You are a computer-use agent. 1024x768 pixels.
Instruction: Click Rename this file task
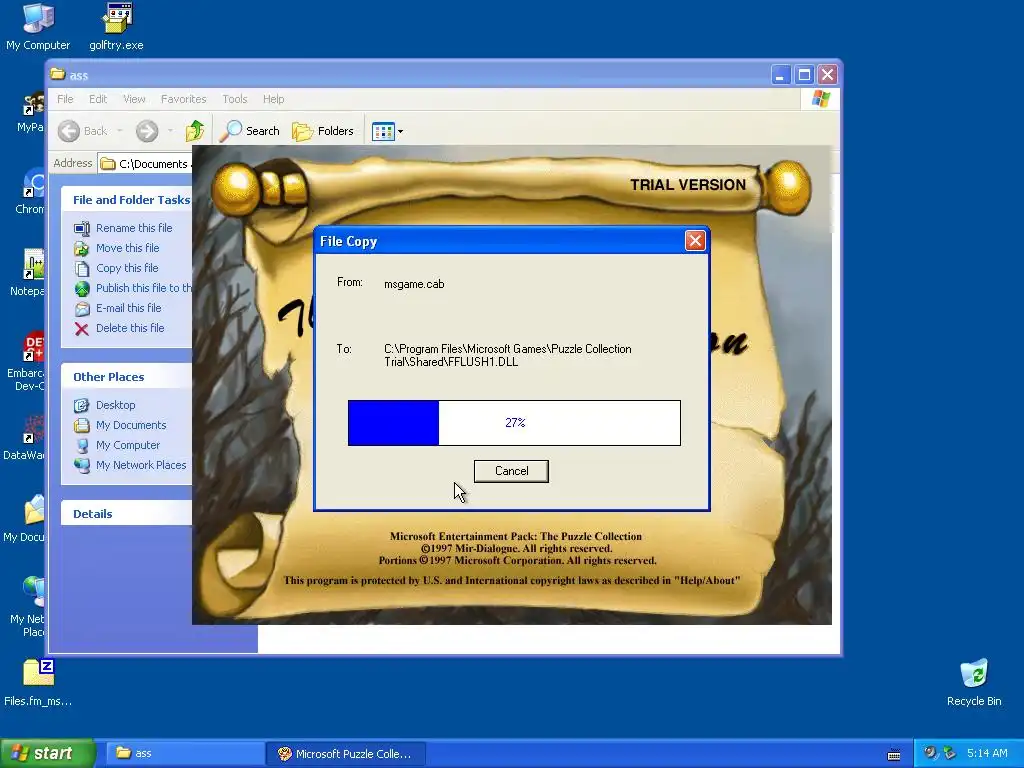pyautogui.click(x=134, y=228)
